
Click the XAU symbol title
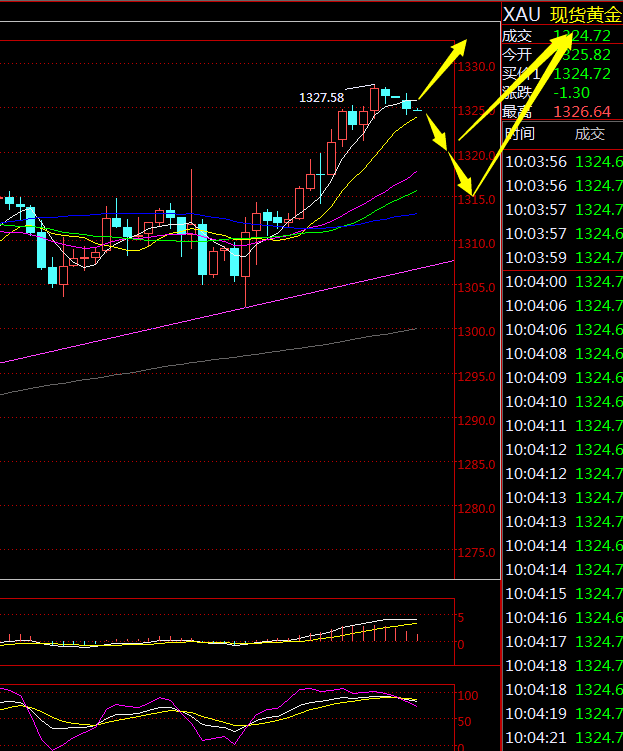(522, 14)
